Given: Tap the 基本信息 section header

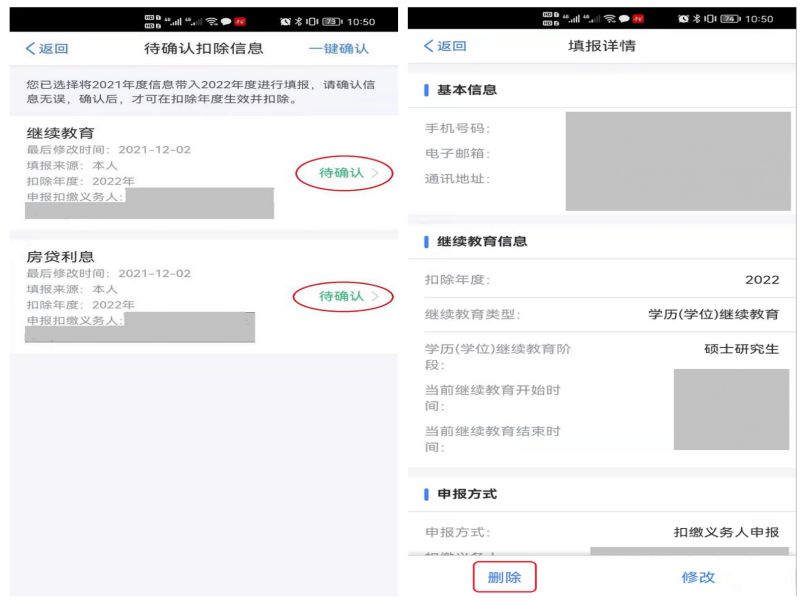Looking at the screenshot, I should 467,90.
